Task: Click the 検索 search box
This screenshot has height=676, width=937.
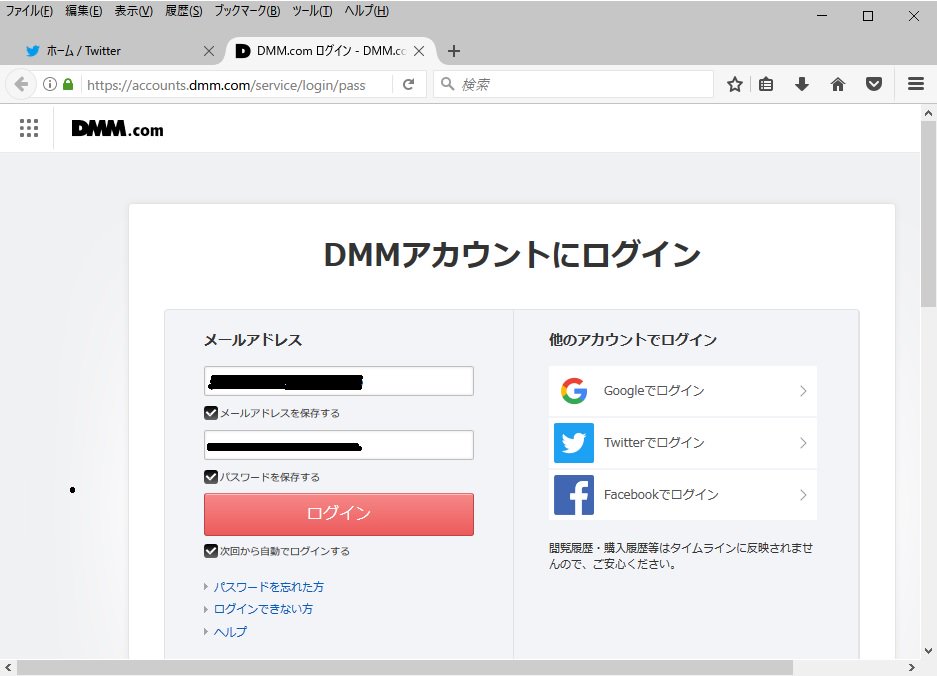Action: 574,84
